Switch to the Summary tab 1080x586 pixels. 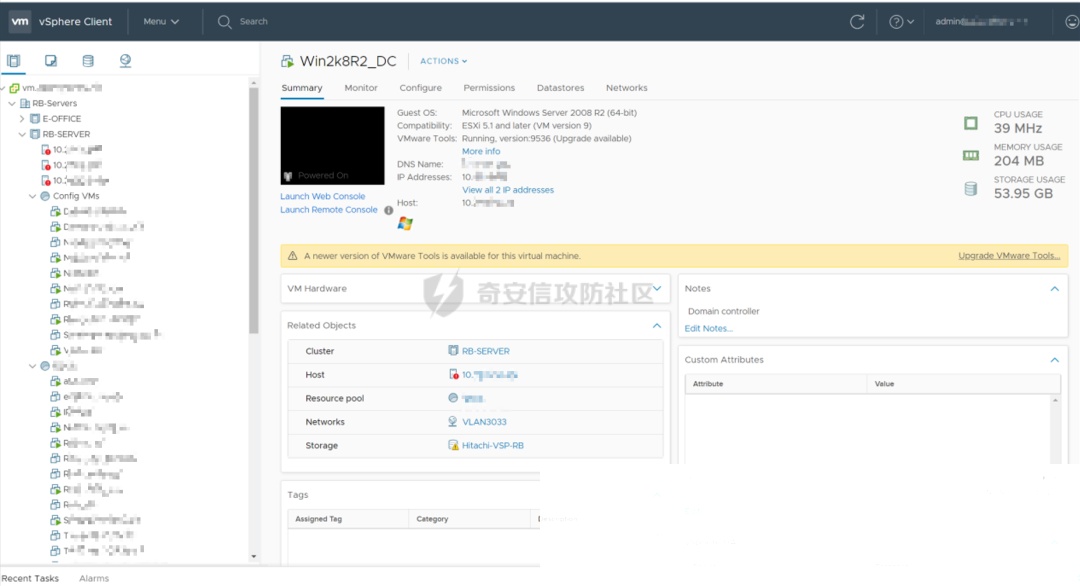coord(302,87)
